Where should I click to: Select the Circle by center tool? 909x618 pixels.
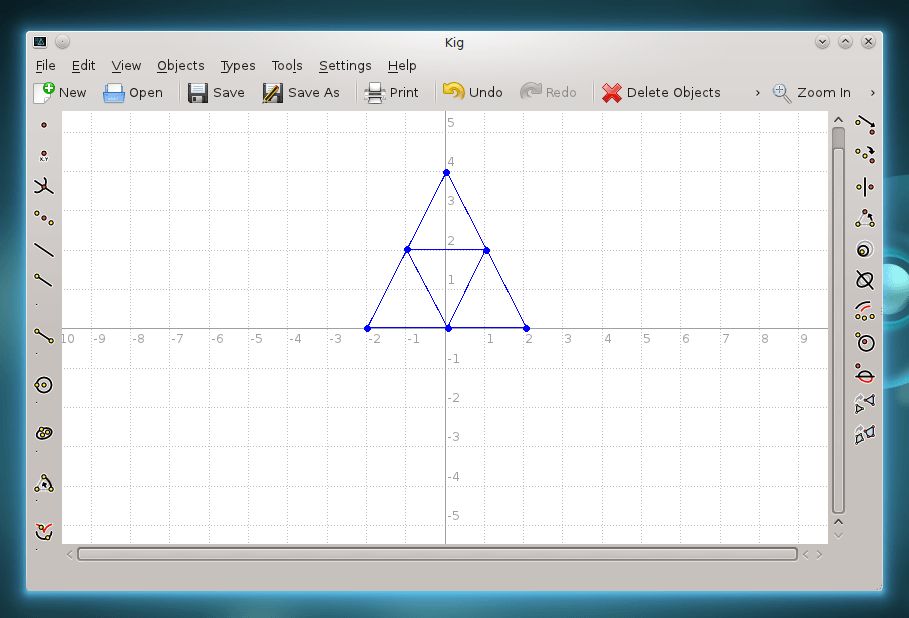[43, 385]
